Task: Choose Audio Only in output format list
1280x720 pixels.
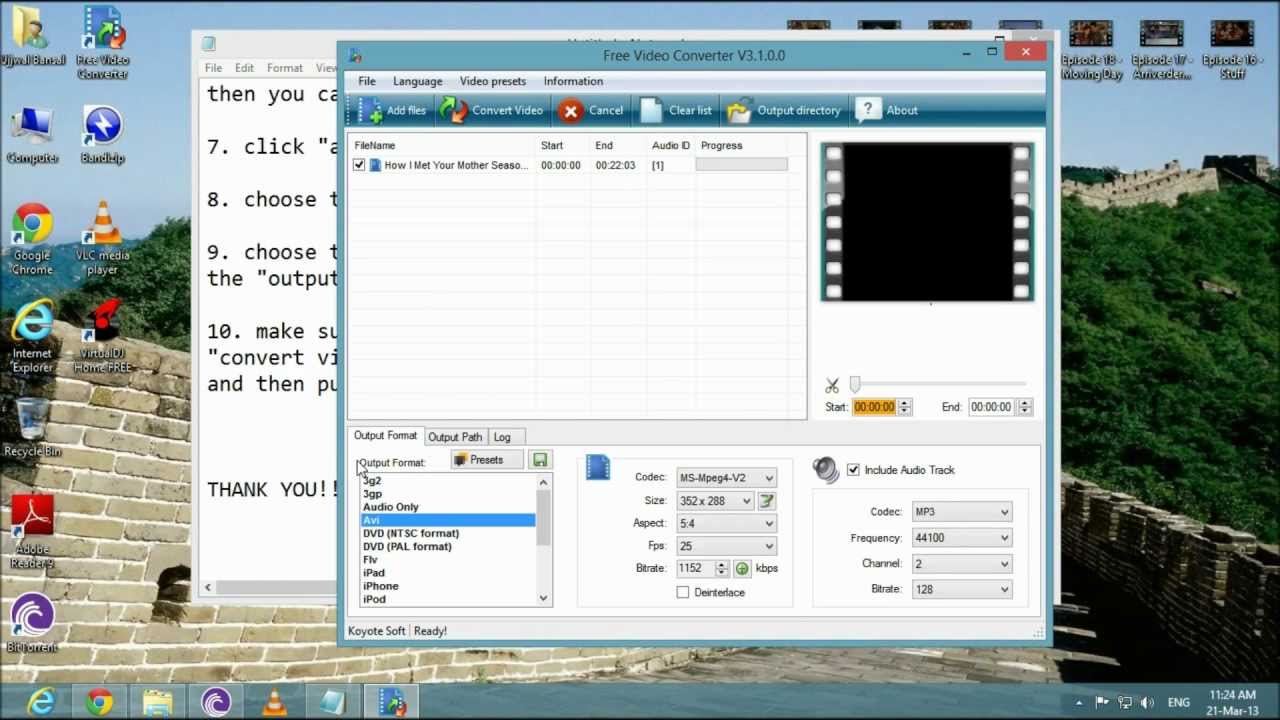Action: 391,507
